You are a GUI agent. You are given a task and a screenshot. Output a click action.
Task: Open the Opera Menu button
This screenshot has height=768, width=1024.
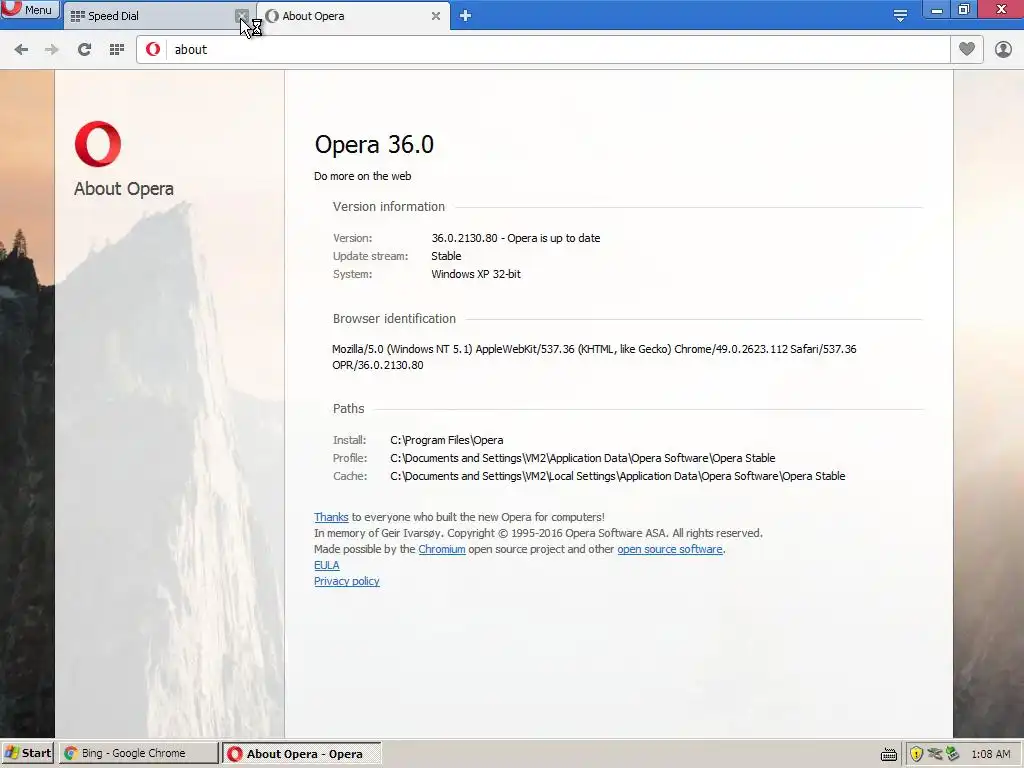(29, 9)
